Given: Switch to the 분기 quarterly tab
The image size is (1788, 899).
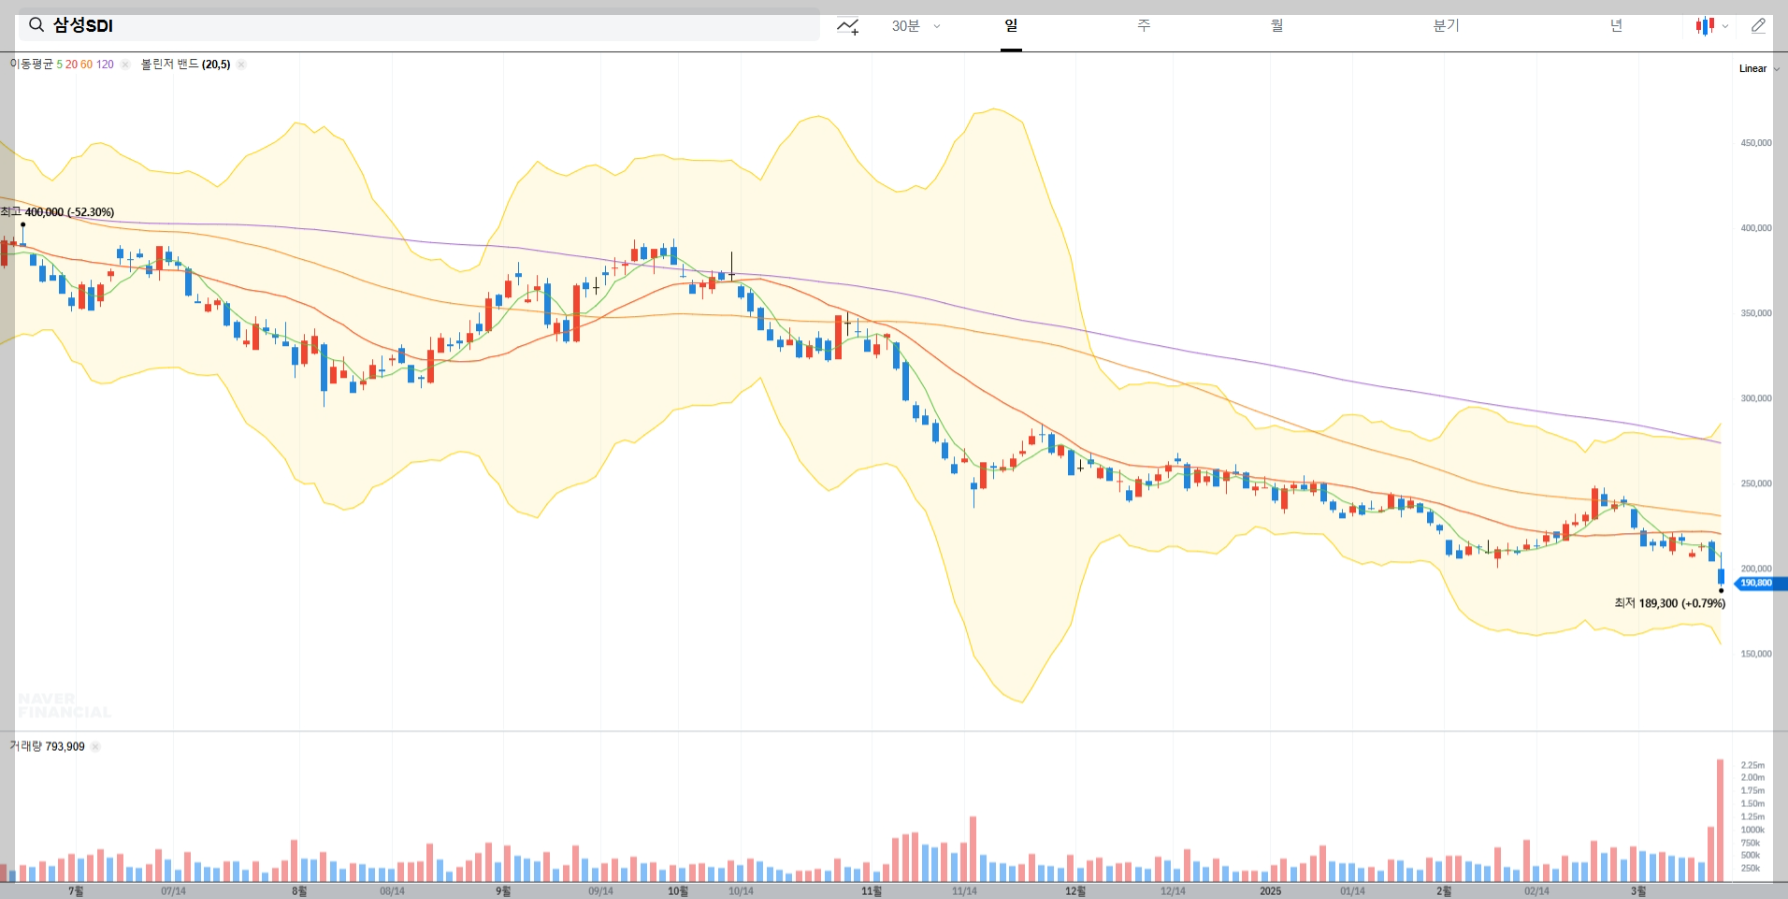Looking at the screenshot, I should tap(1446, 26).
